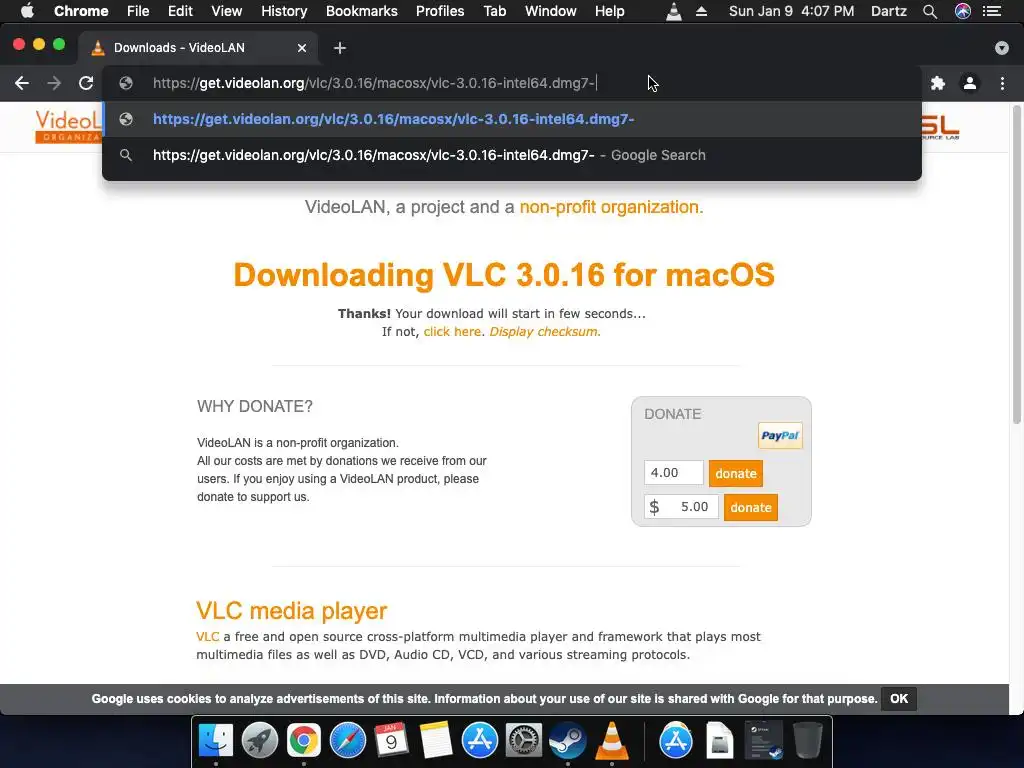Screen dimensions: 1024x768
Task: Open Steam from the Dock
Action: tap(568, 741)
